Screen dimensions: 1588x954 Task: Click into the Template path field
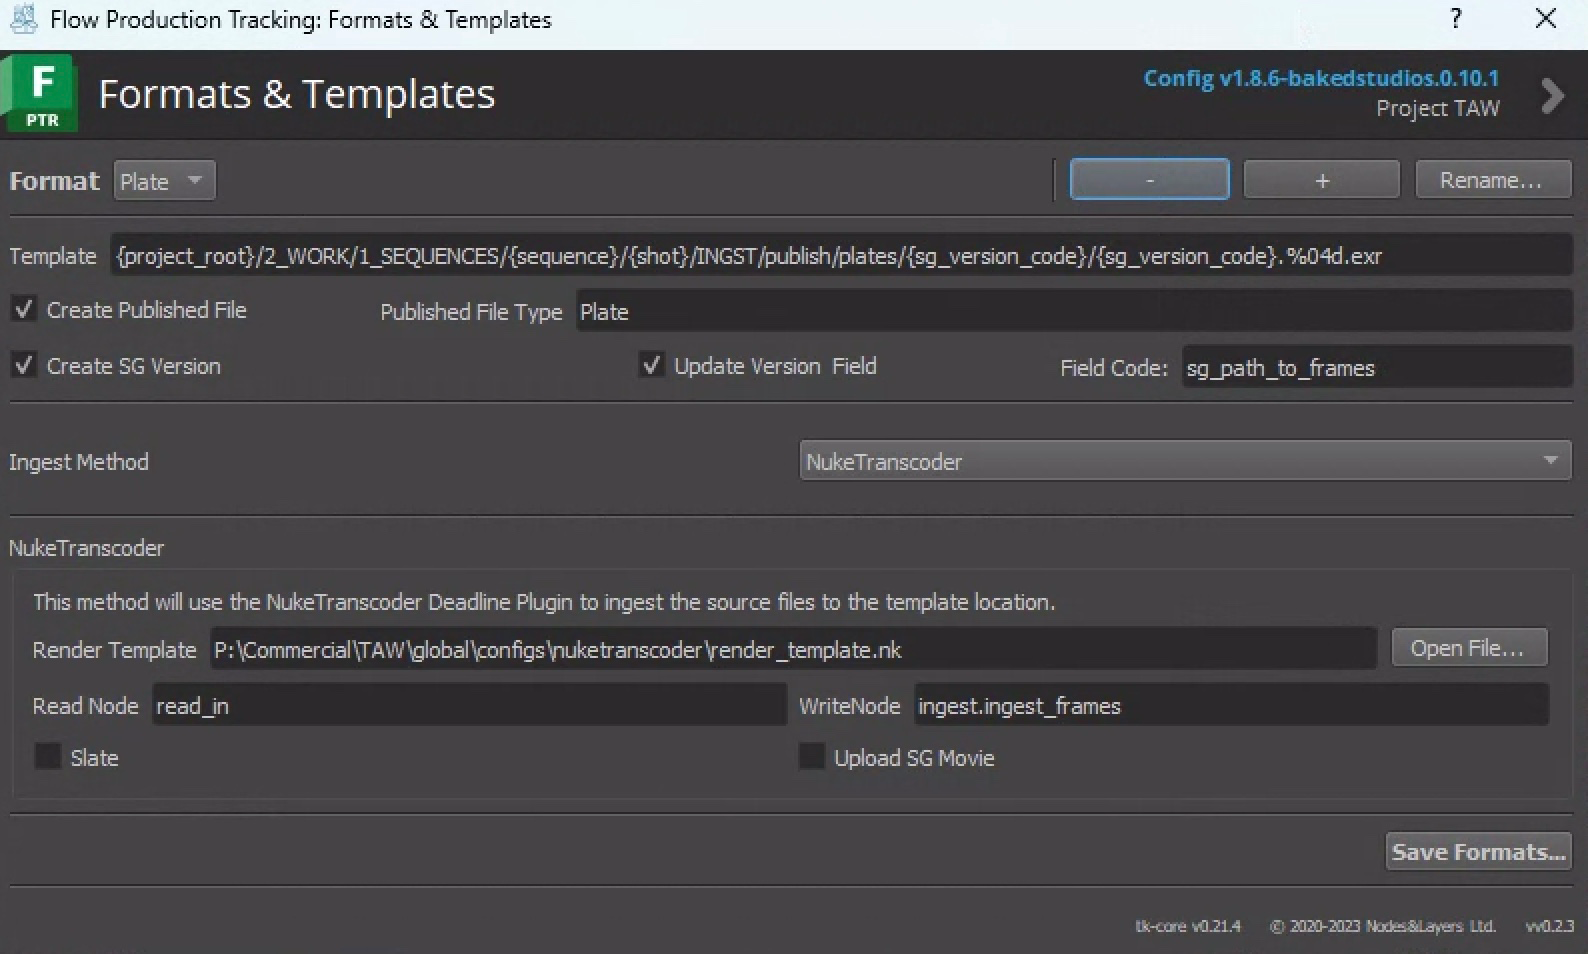[840, 256]
